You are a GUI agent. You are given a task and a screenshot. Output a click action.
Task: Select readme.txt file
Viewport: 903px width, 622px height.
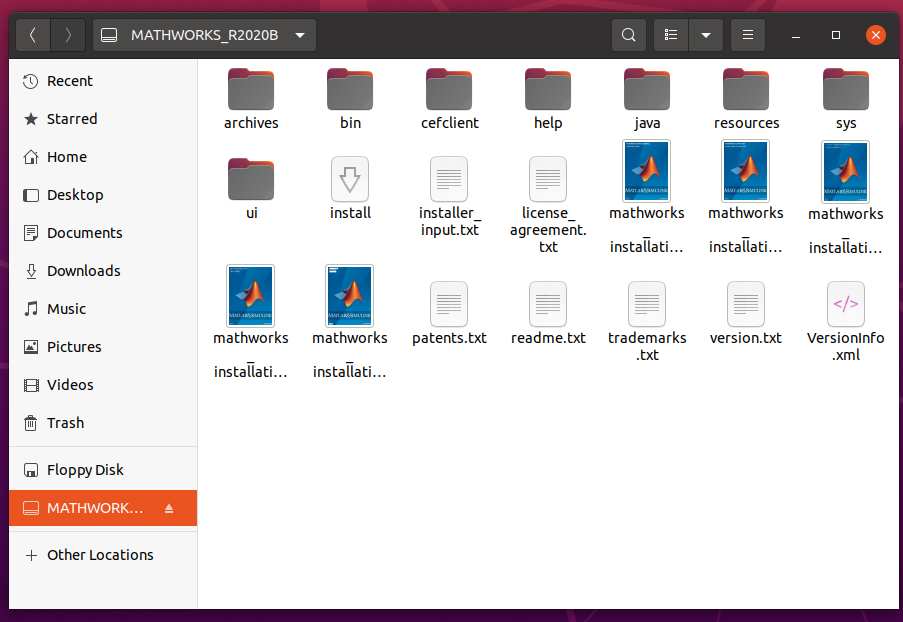(x=548, y=314)
